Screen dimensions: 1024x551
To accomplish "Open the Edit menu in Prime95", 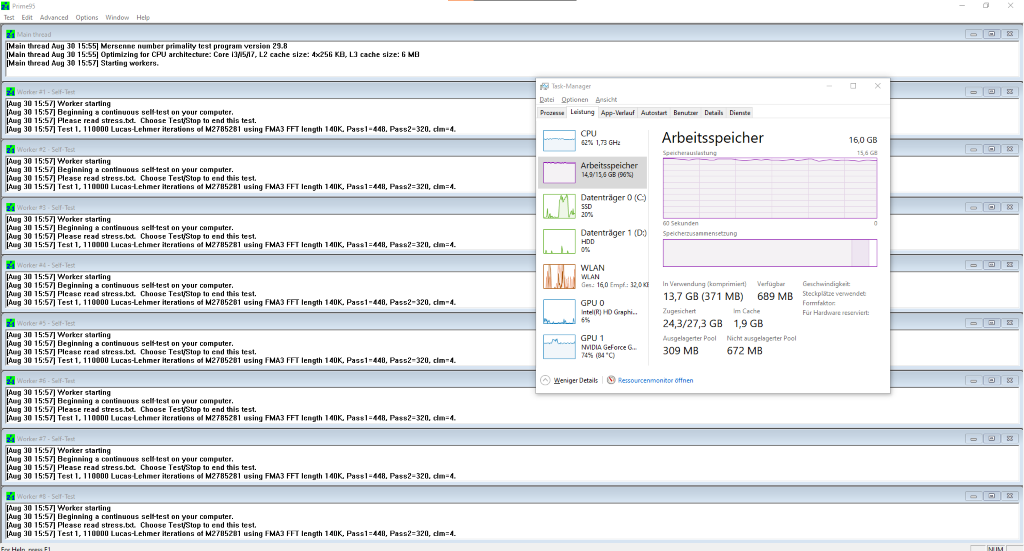I will (27, 18).
